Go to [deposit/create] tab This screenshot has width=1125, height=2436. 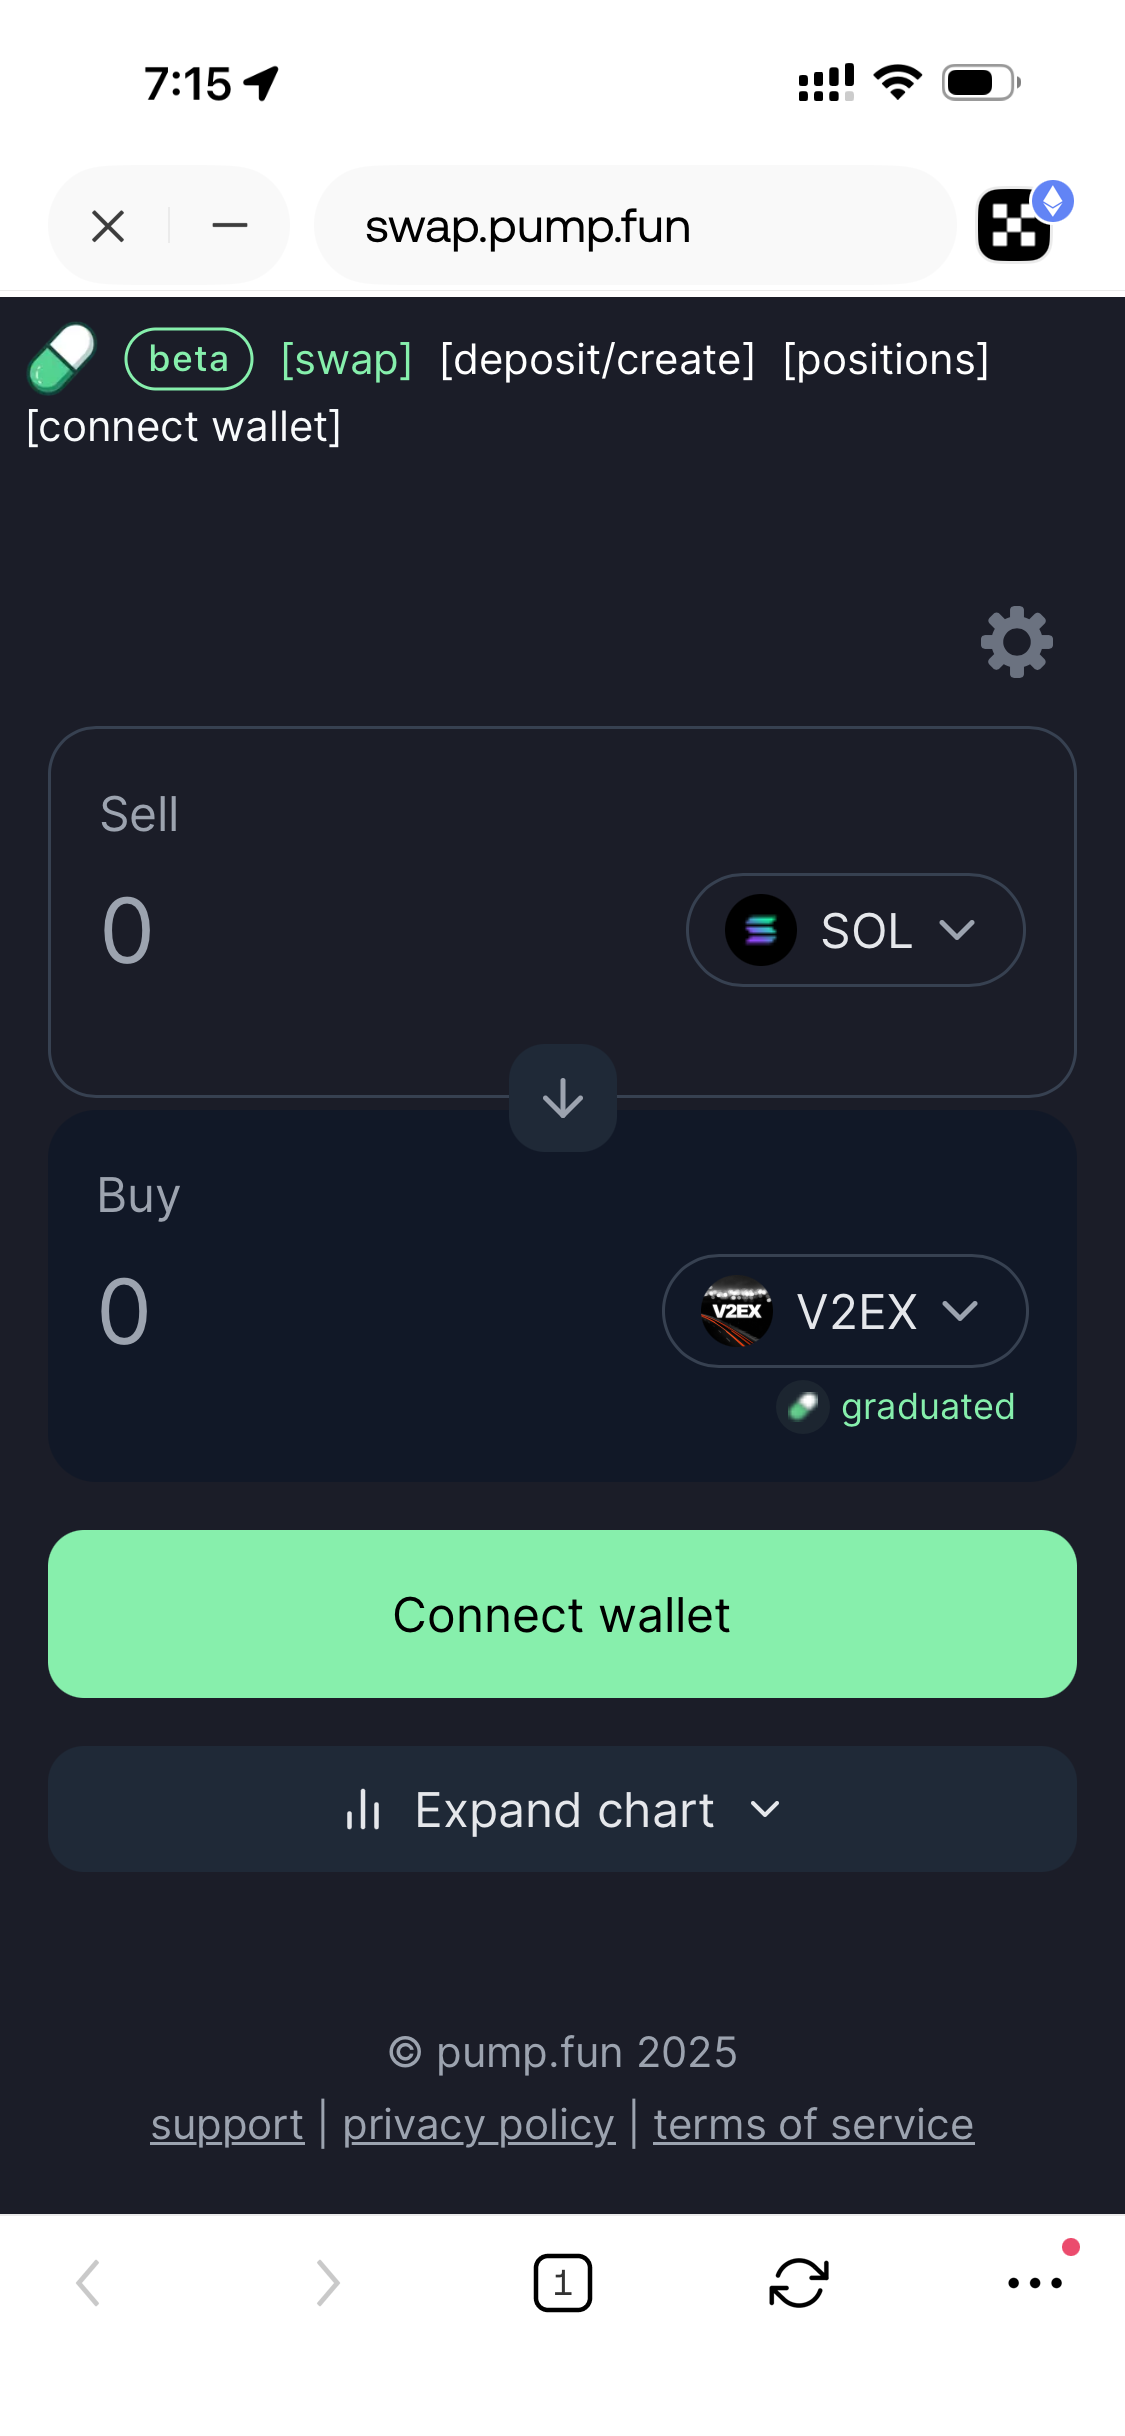(597, 360)
